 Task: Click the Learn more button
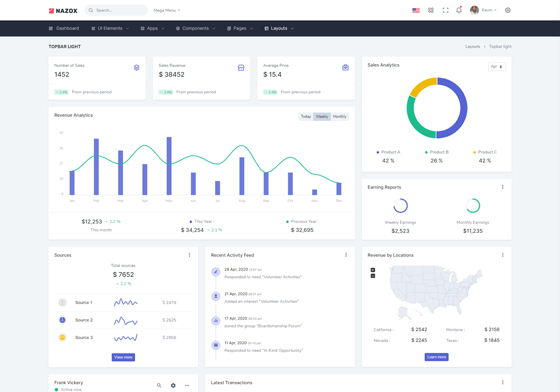tap(436, 357)
